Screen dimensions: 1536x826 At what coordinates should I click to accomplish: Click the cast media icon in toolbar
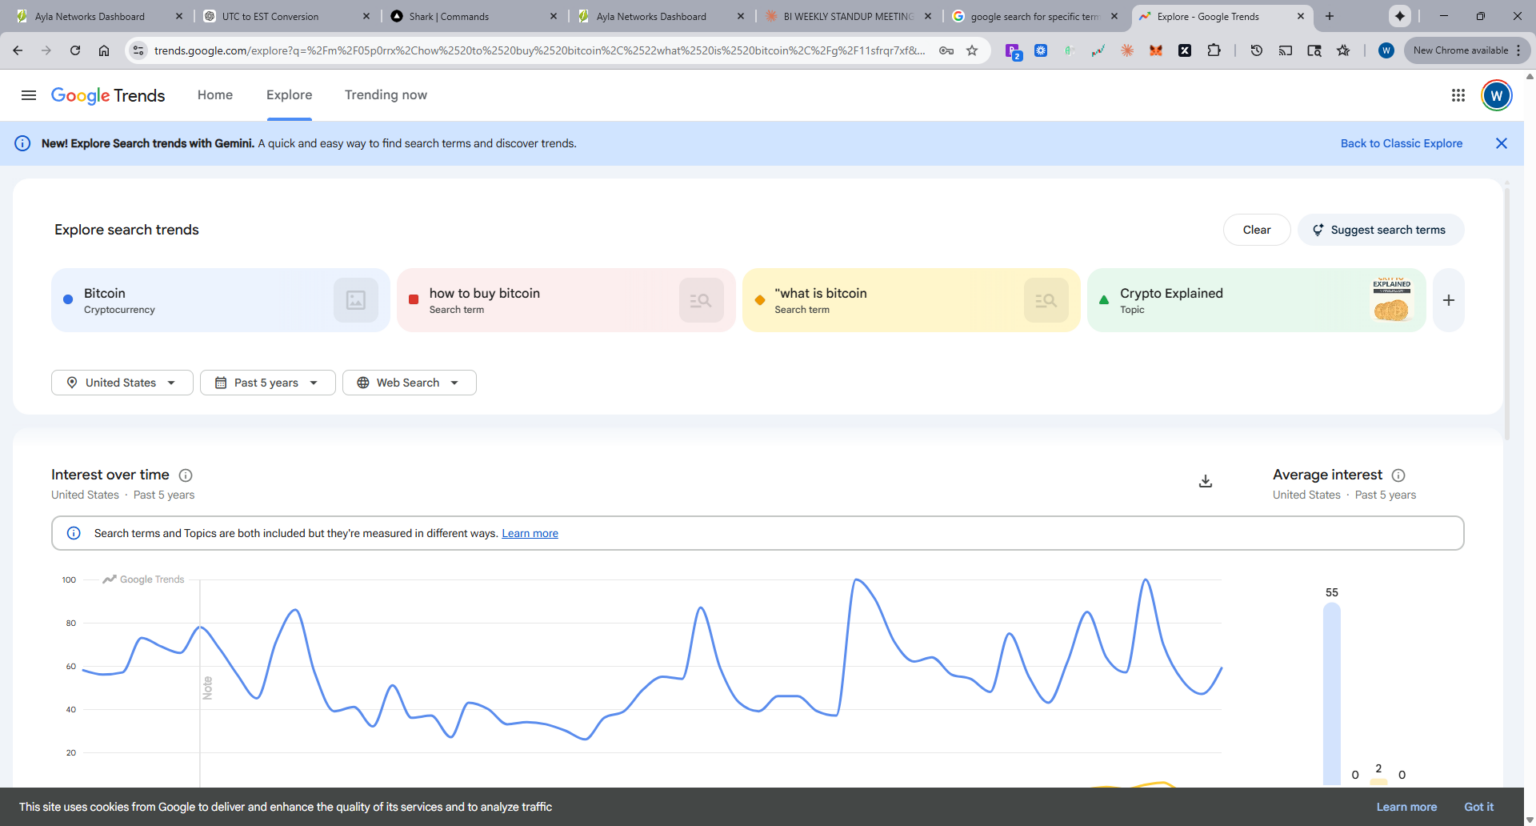click(x=1286, y=50)
